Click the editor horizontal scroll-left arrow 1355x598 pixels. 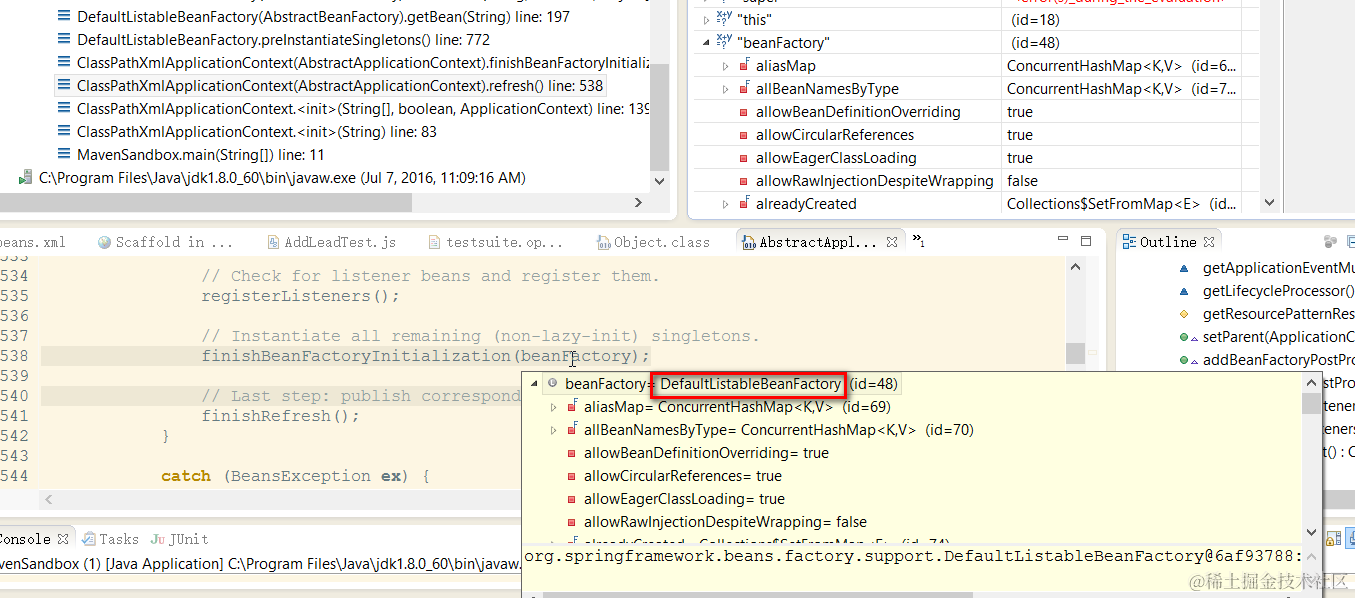pyautogui.click(x=48, y=498)
